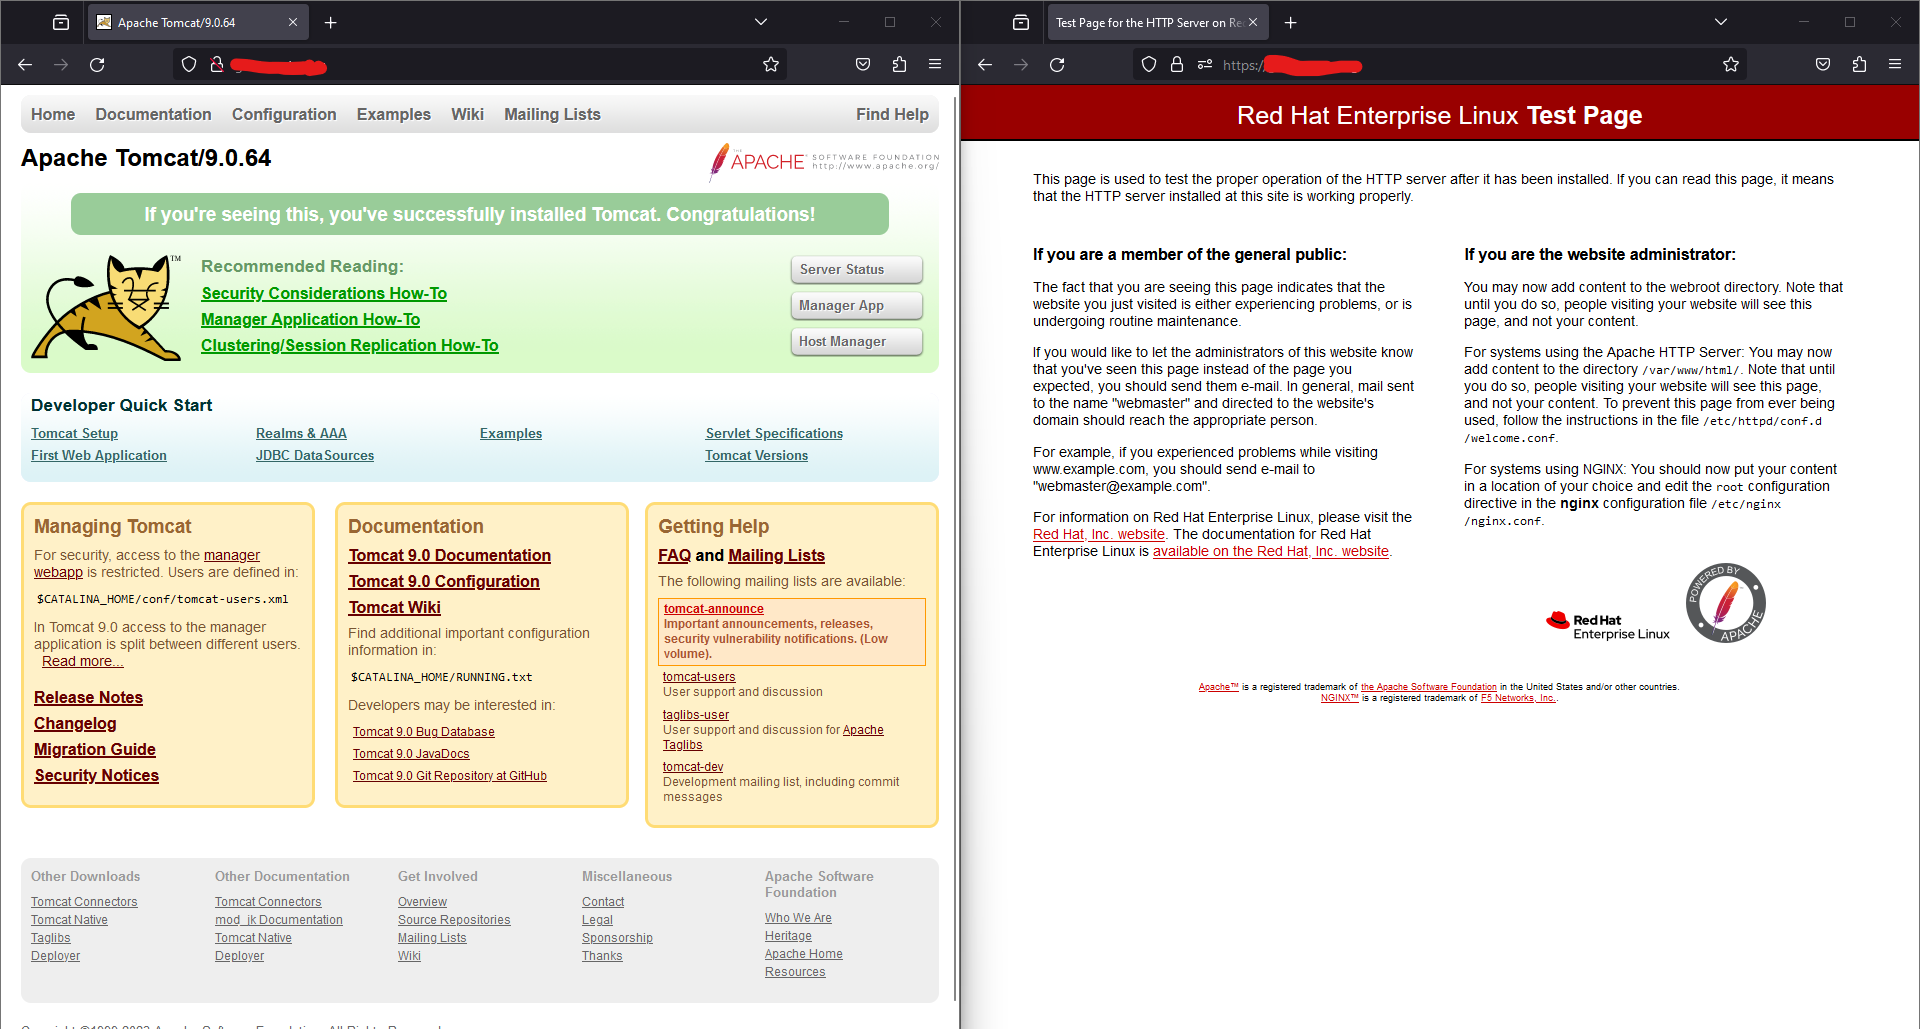
Task: Bookmark the Tomcat page with the star
Action: 770,64
